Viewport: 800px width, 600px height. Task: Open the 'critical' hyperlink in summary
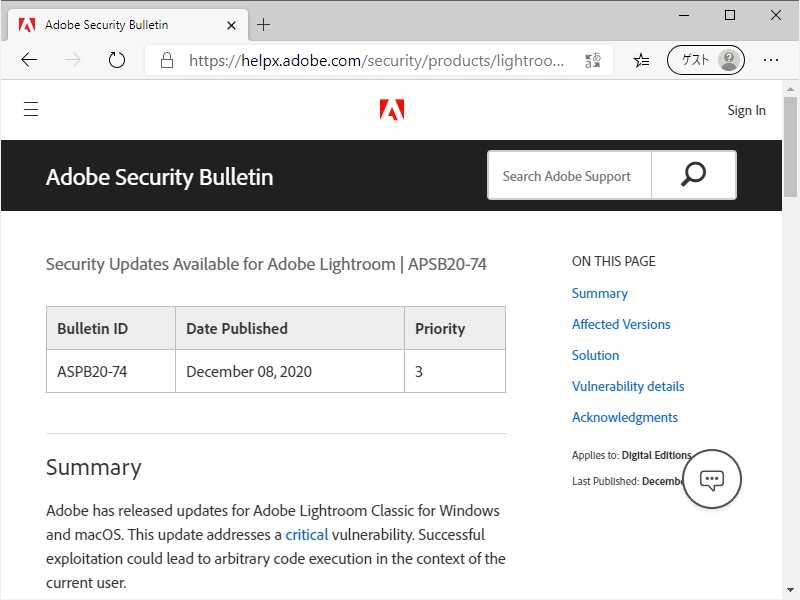[307, 534]
